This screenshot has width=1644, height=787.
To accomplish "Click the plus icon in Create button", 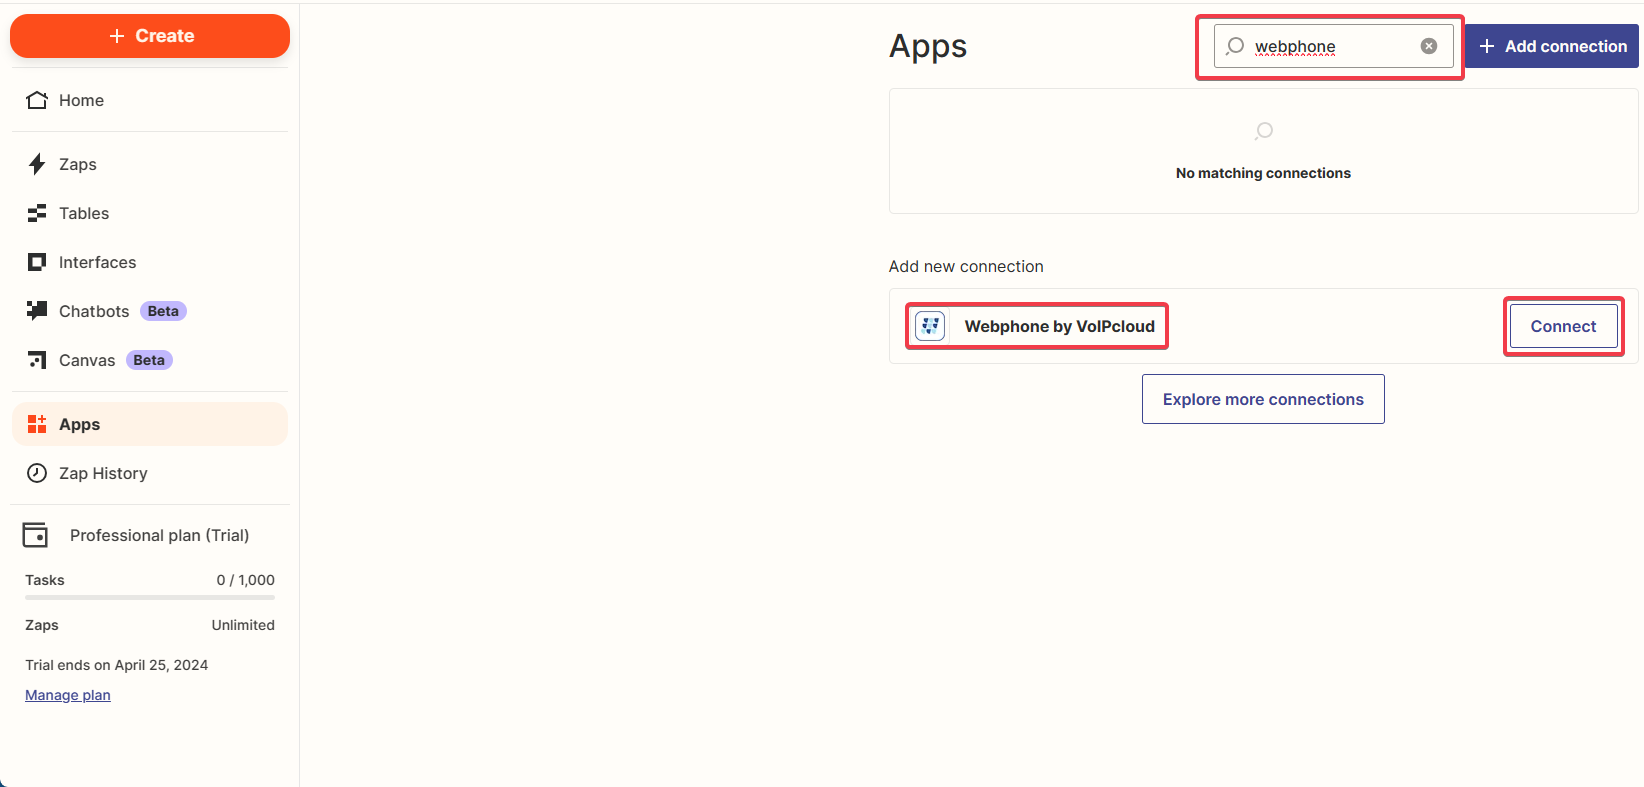I will click(117, 36).
